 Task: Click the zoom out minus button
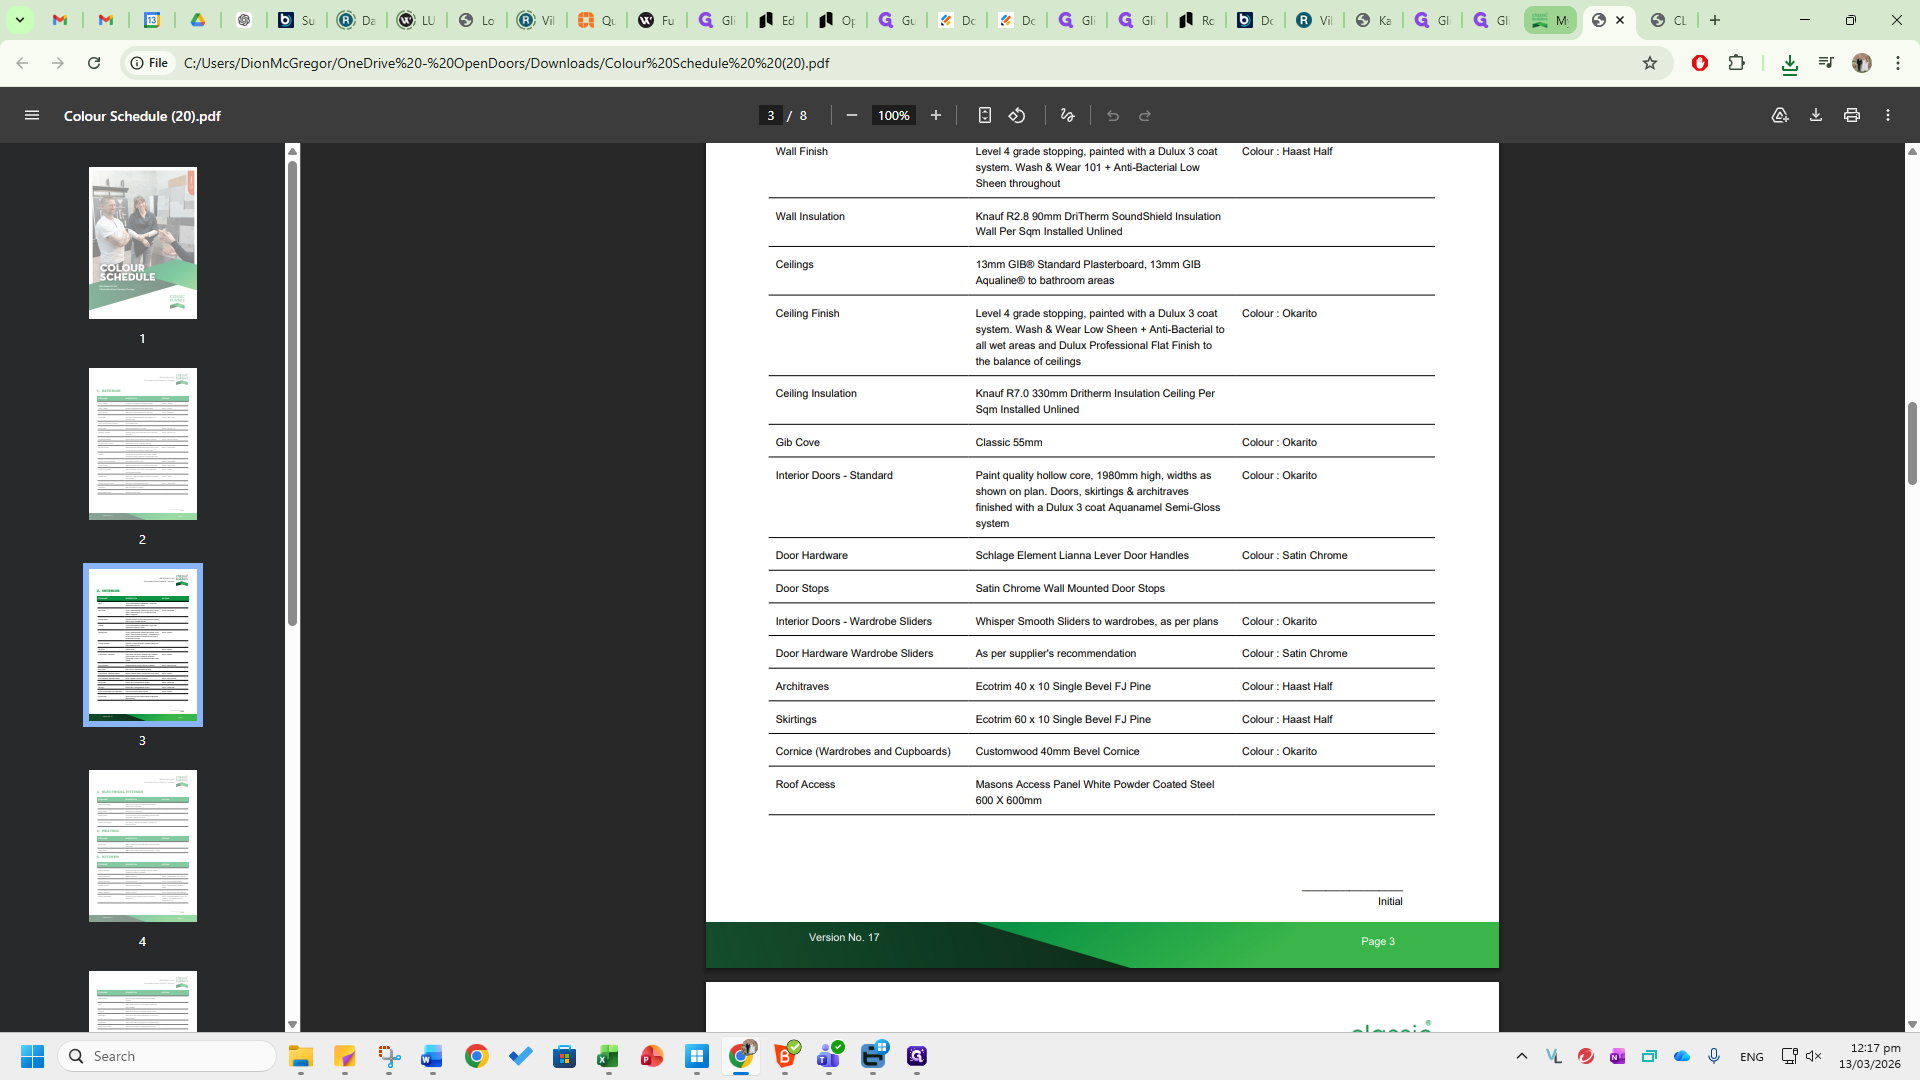pyautogui.click(x=852, y=116)
